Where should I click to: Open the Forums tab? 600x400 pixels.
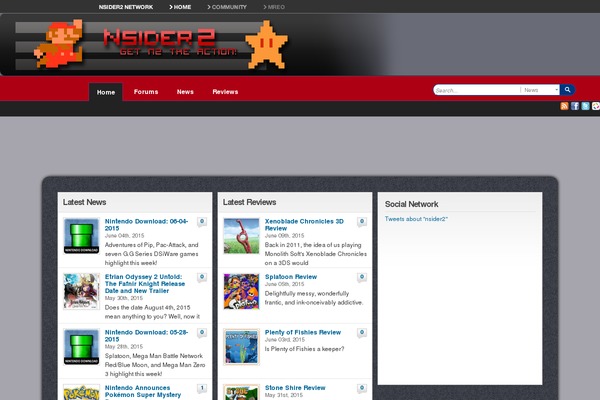(146, 92)
